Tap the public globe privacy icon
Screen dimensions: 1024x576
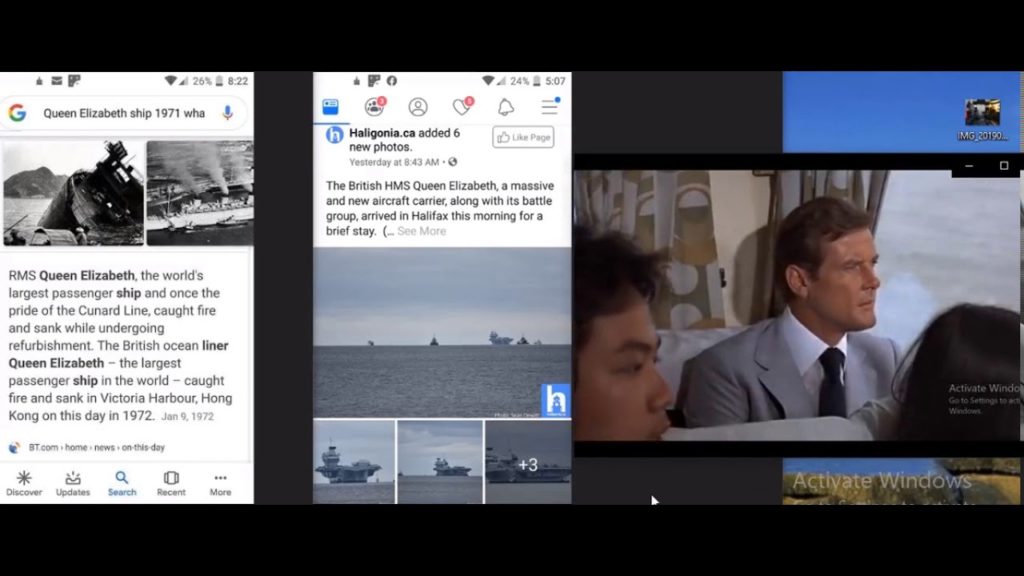point(453,162)
